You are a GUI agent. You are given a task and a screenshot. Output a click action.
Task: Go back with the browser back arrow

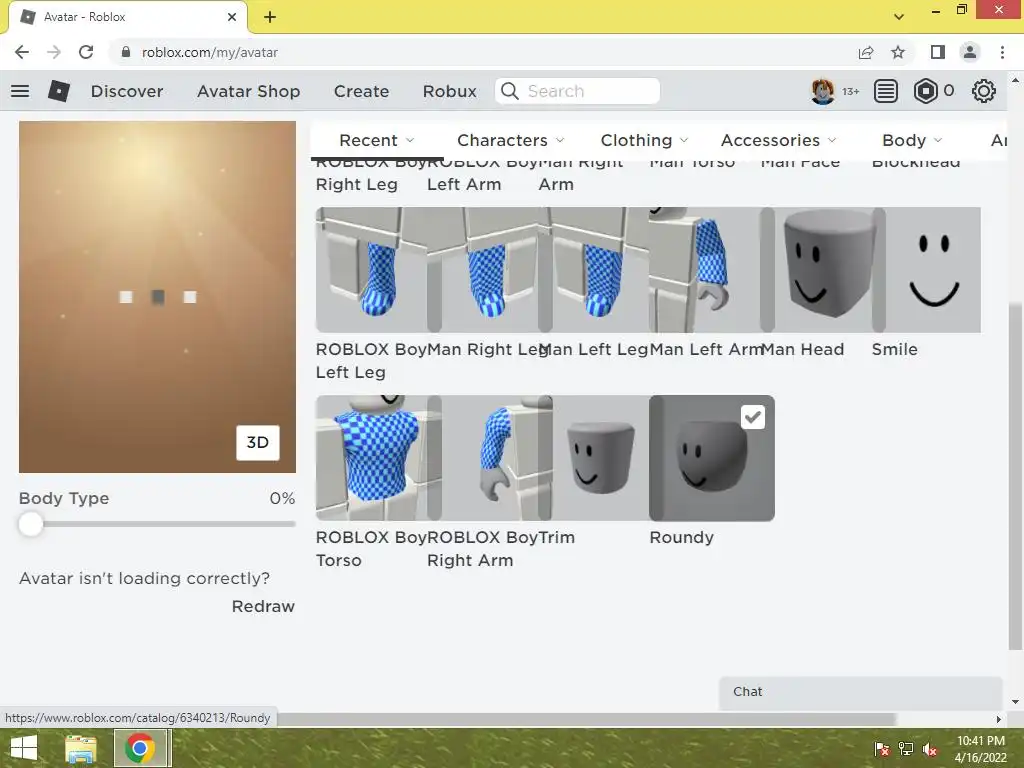click(22, 52)
